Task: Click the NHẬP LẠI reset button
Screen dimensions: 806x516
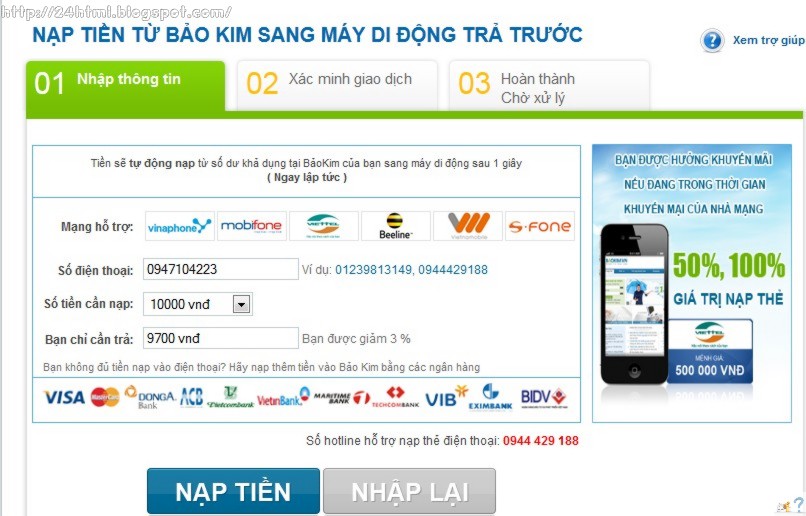Action: point(410,491)
